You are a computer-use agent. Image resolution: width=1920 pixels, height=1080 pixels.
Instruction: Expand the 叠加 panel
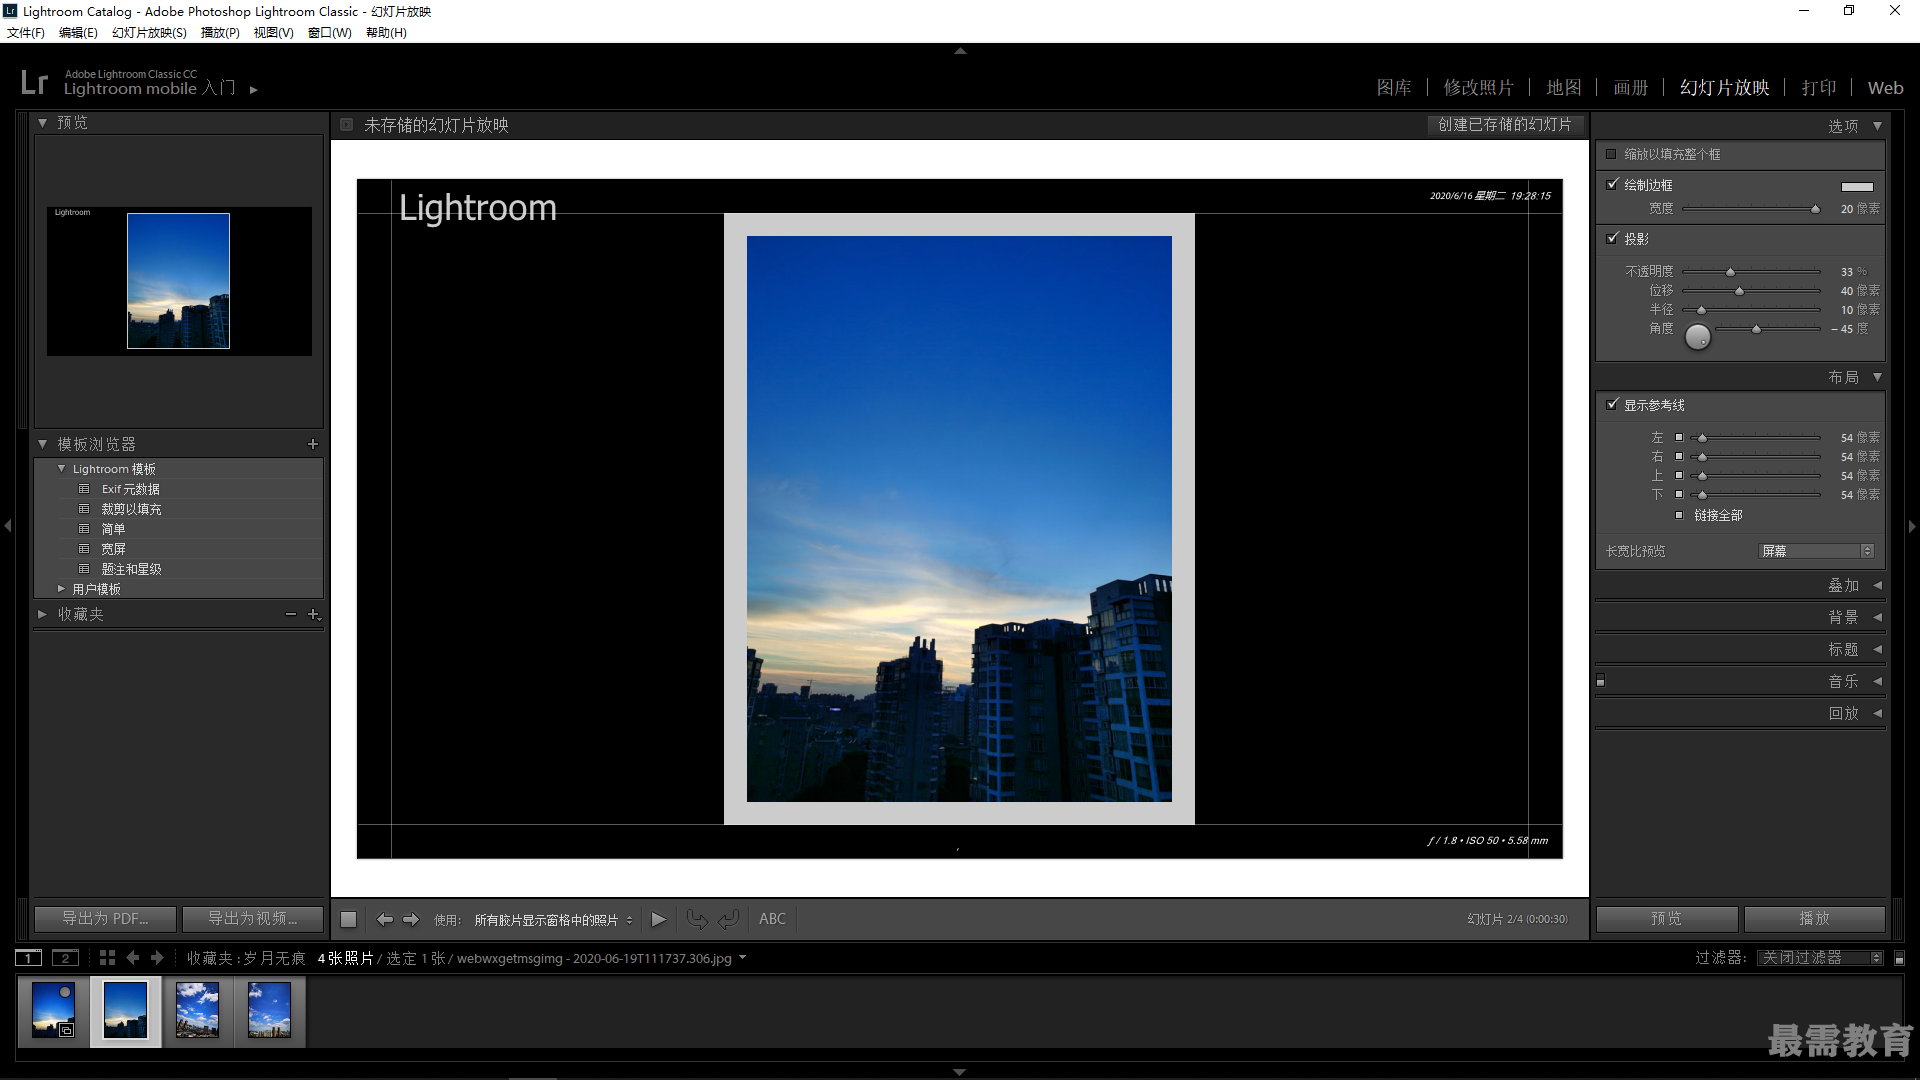pyautogui.click(x=1877, y=585)
